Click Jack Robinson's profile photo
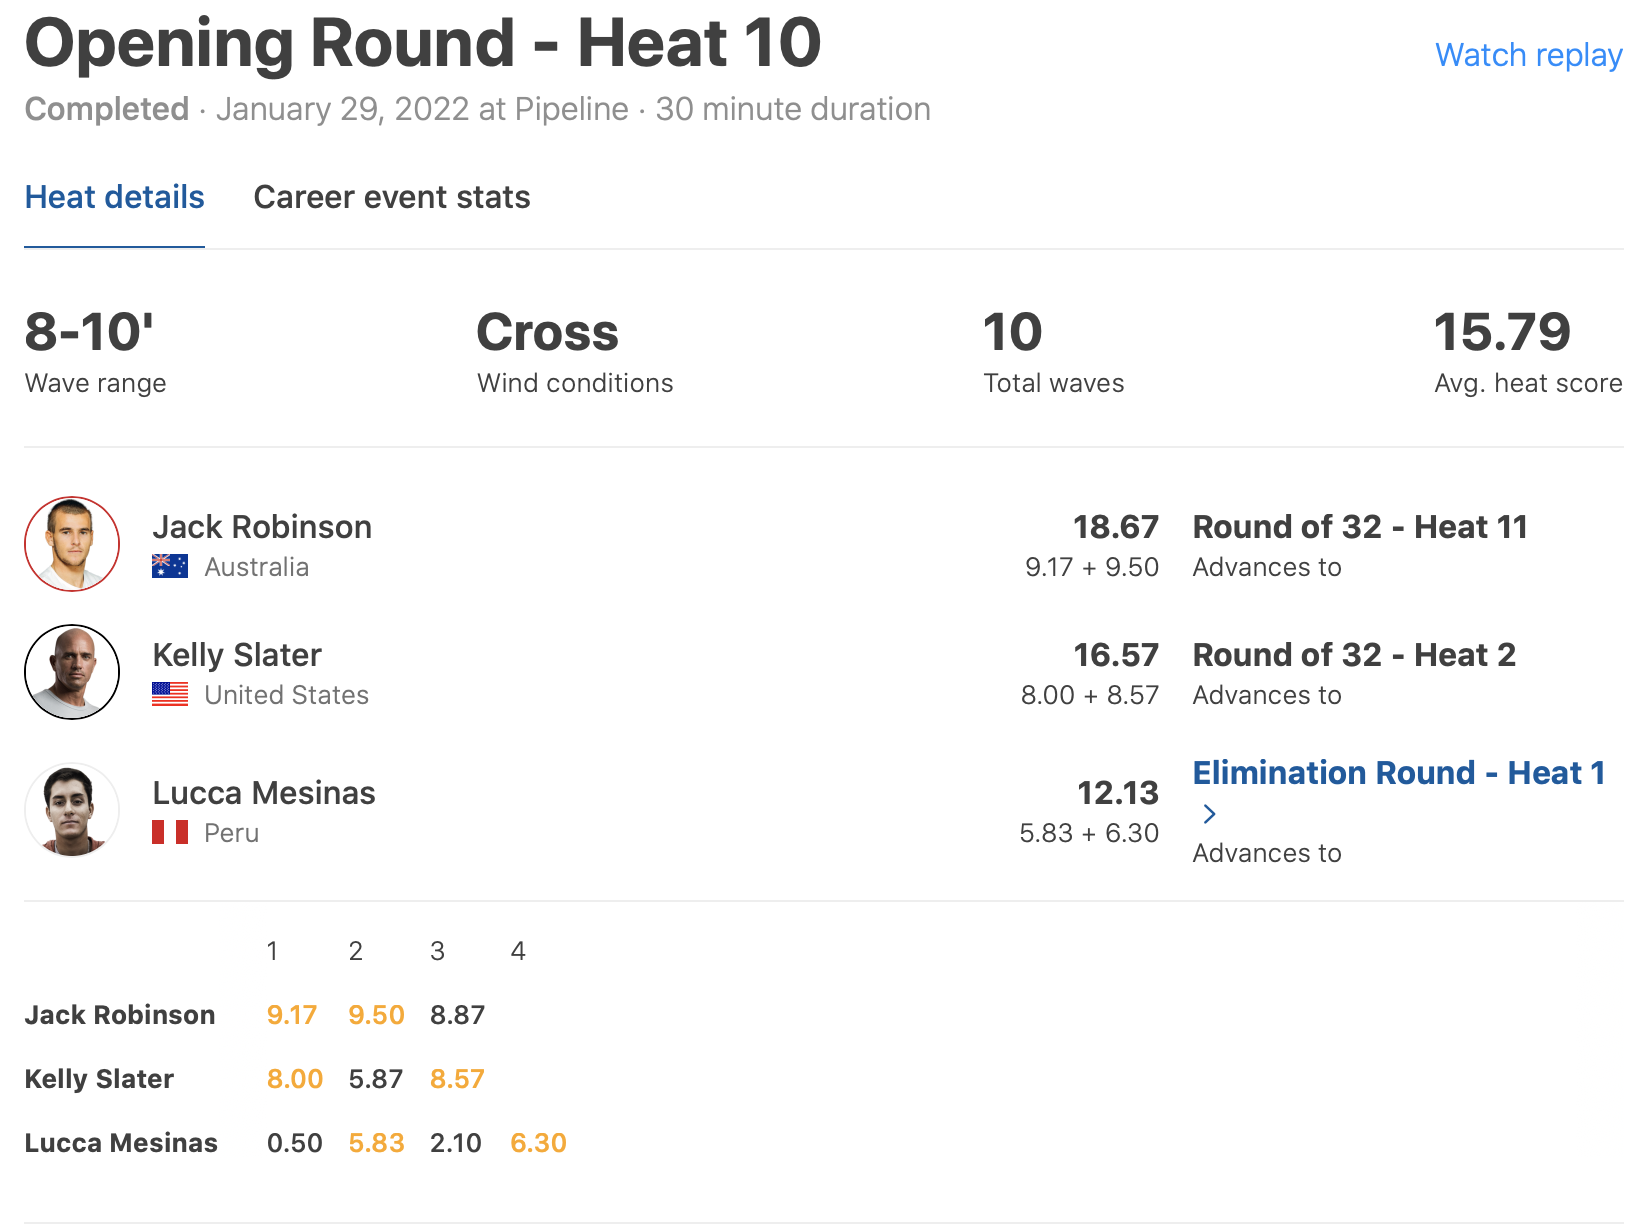This screenshot has height=1232, width=1646. (x=72, y=544)
